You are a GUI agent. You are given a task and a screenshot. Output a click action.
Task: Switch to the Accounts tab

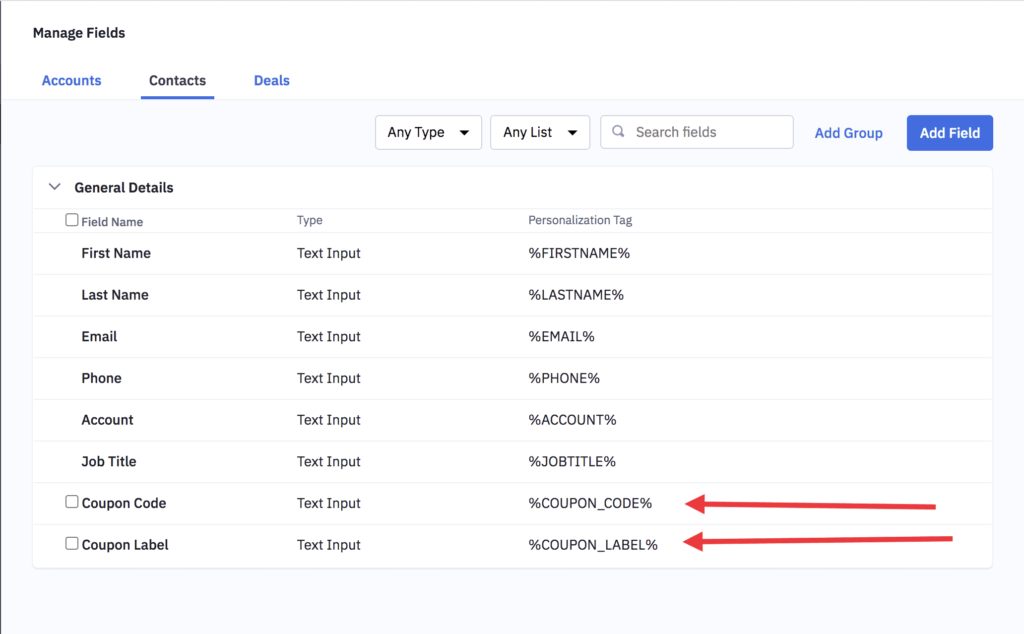[71, 80]
